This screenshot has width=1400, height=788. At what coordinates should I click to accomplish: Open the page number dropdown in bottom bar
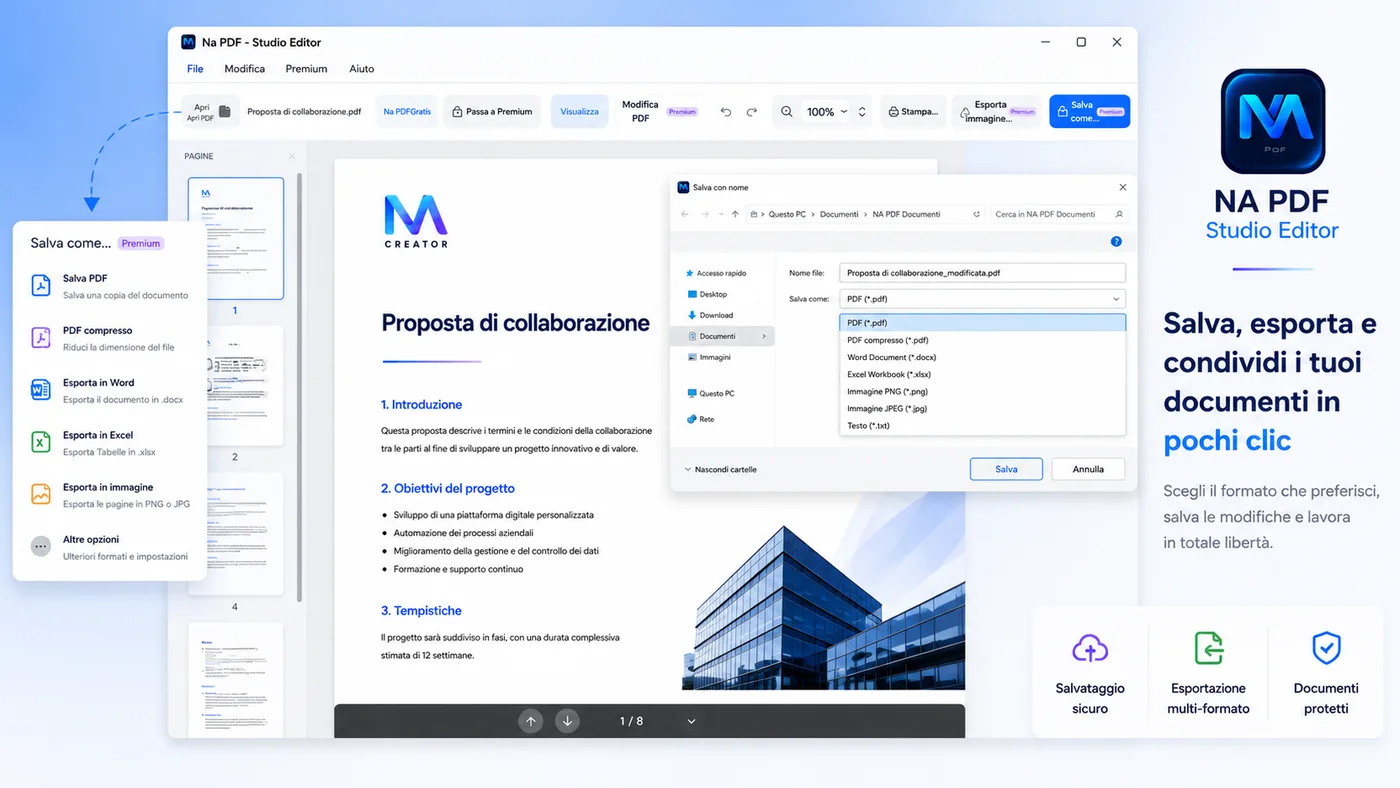[x=691, y=721]
